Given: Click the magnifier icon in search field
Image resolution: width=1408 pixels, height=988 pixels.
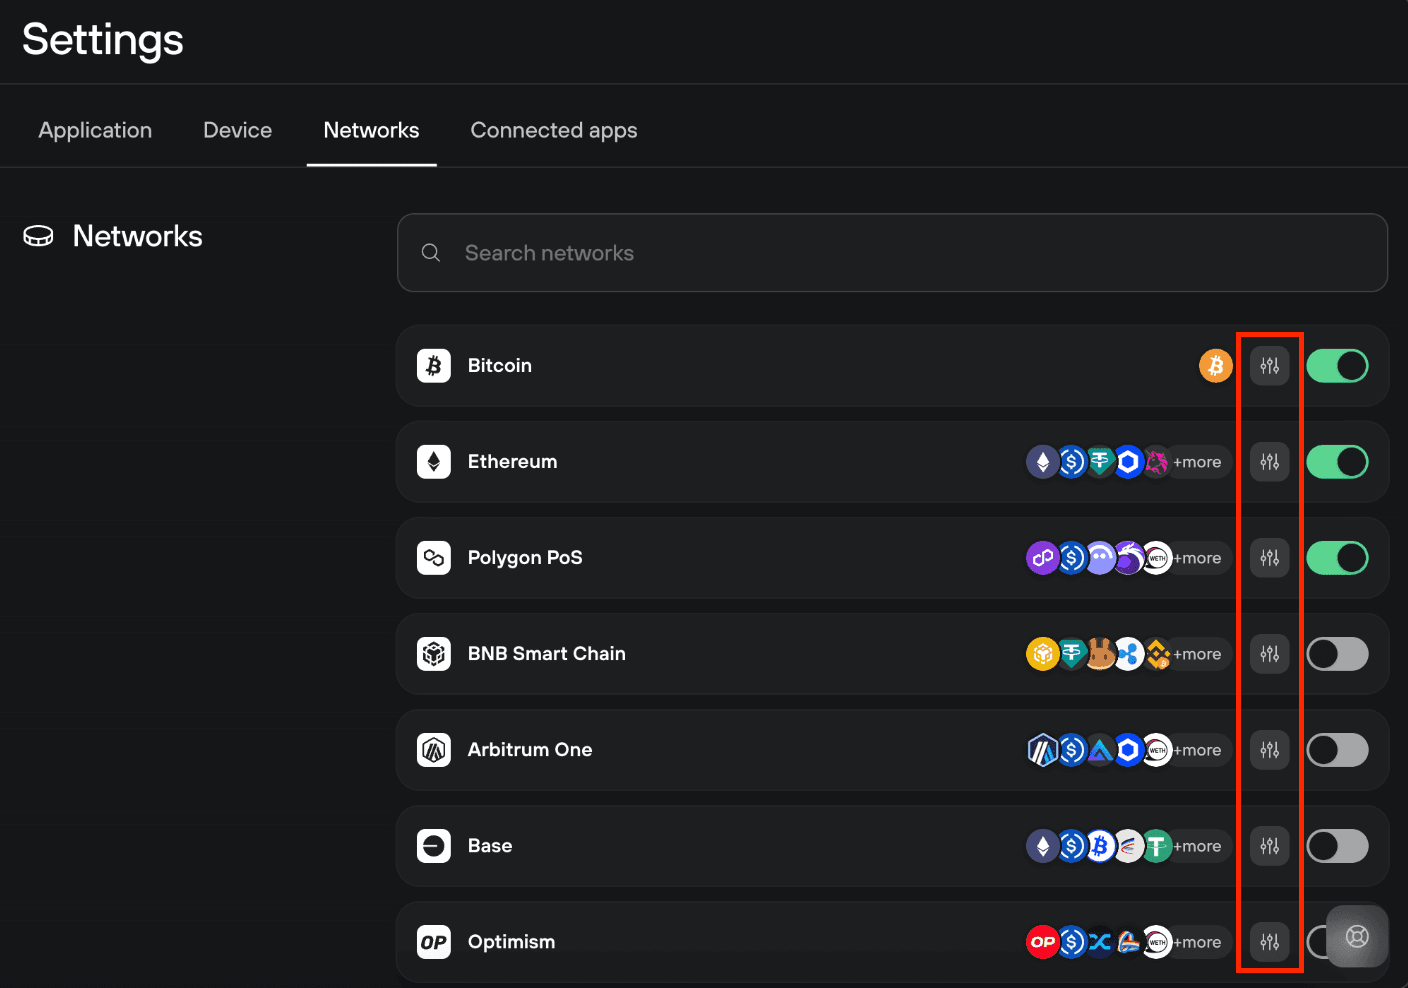Looking at the screenshot, I should click(431, 253).
